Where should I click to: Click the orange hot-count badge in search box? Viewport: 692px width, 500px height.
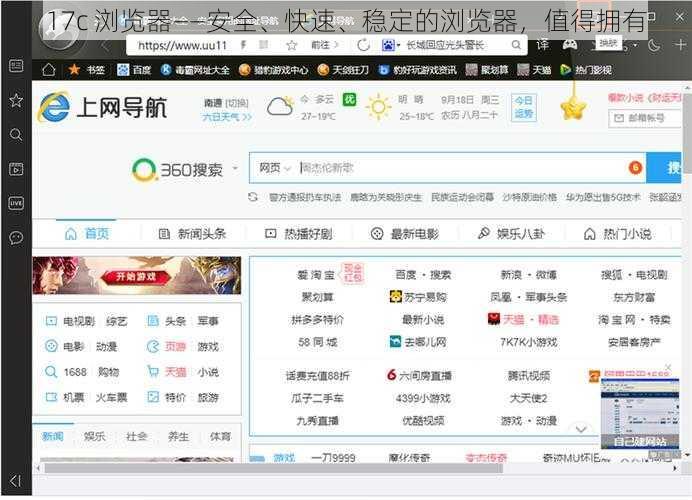coord(635,168)
